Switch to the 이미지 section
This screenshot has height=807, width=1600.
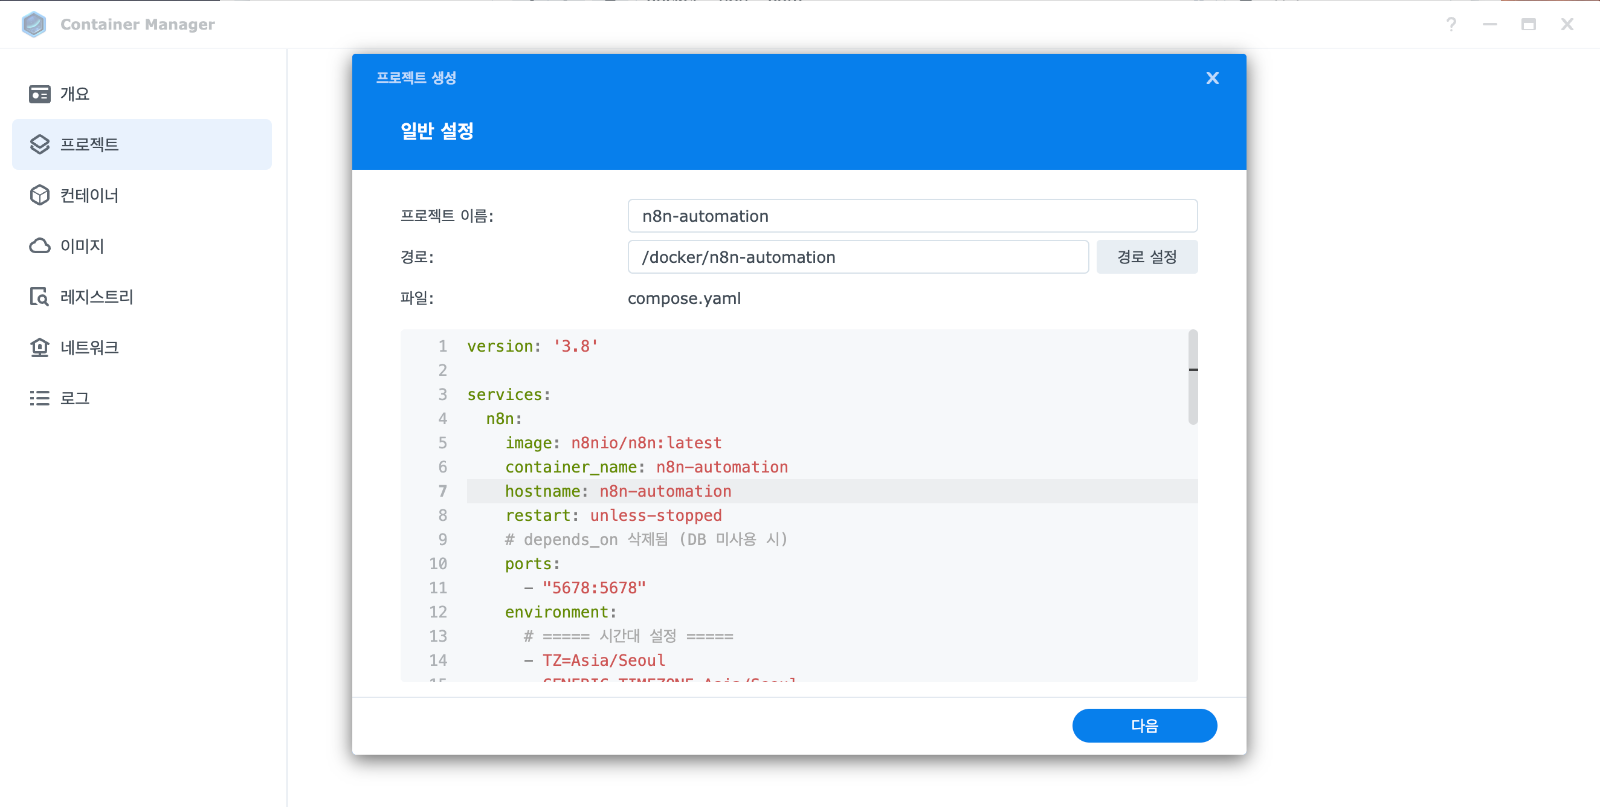click(x=142, y=246)
